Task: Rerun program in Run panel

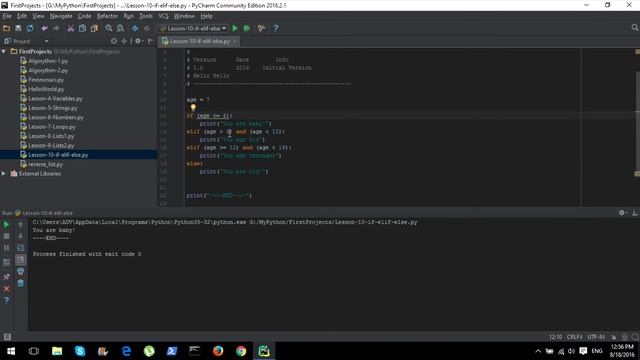Action: (x=6, y=224)
